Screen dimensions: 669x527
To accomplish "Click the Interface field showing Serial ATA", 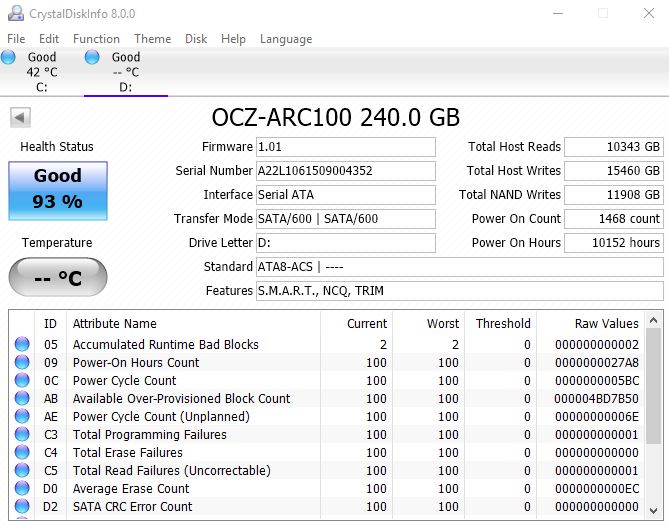I will coord(346,195).
